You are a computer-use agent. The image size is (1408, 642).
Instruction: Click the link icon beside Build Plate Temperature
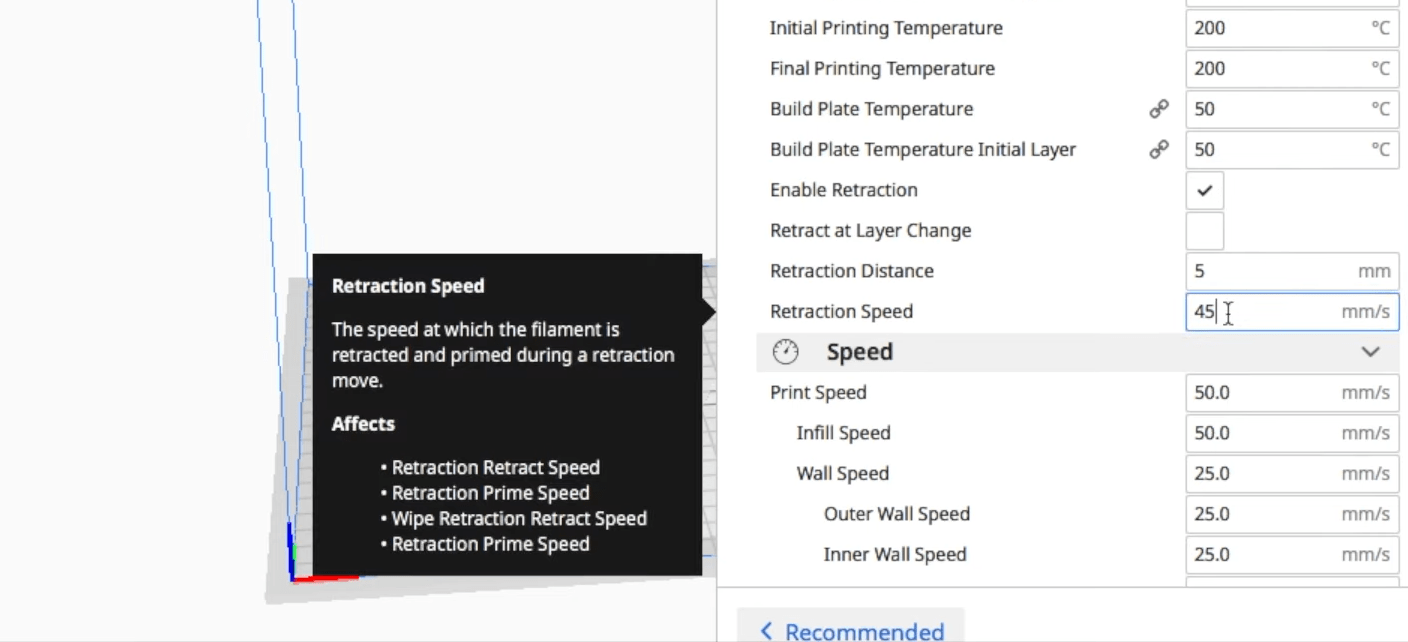pyautogui.click(x=1159, y=109)
